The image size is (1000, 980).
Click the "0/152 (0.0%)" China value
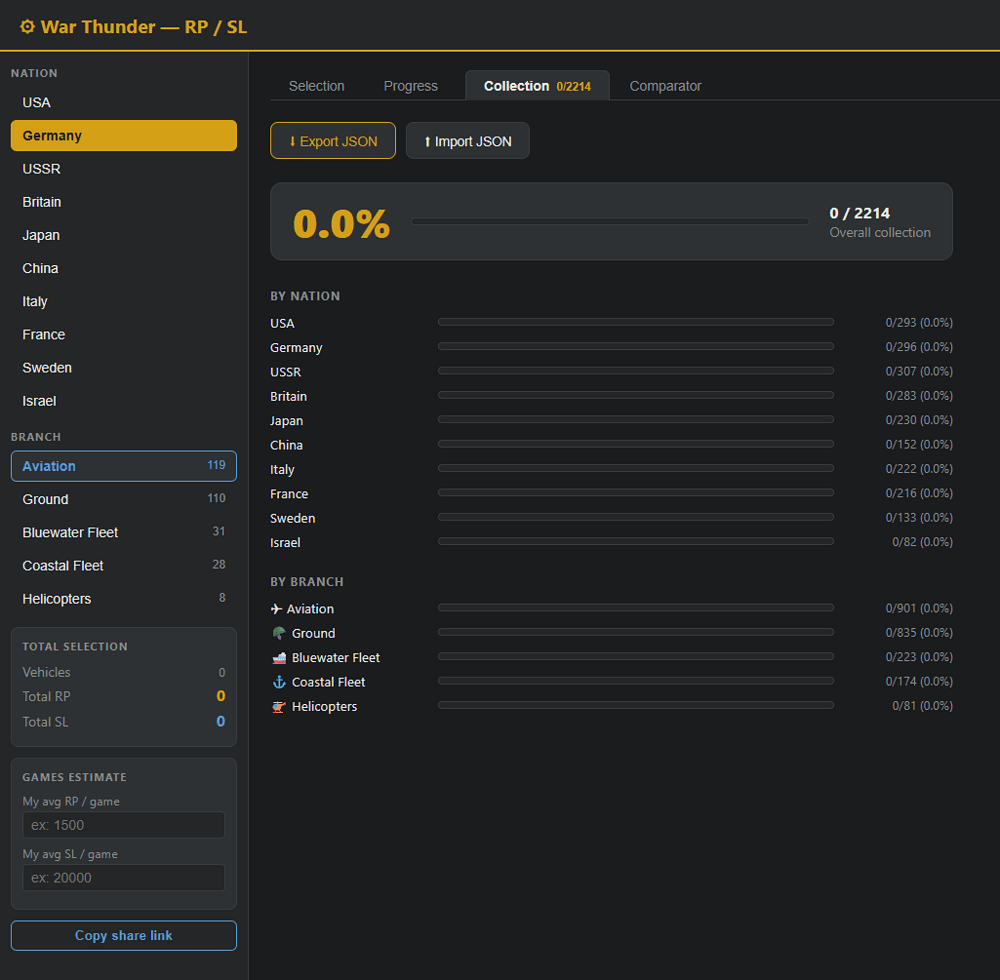[x=919, y=444]
